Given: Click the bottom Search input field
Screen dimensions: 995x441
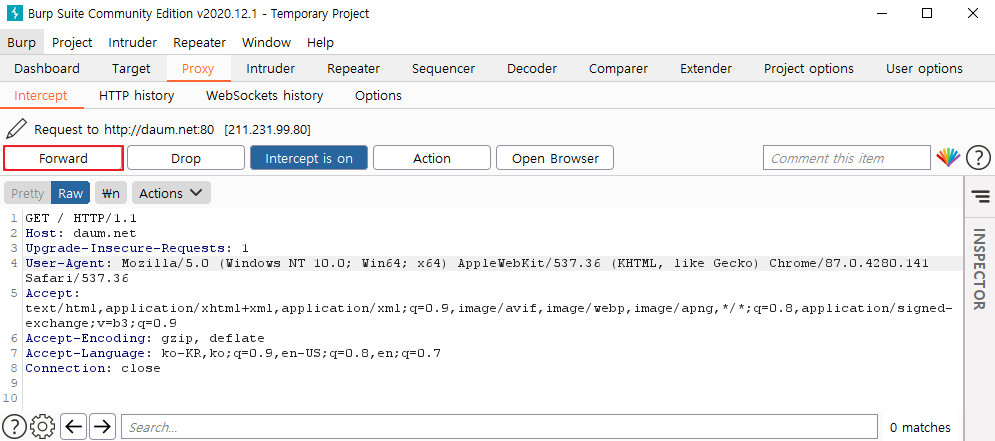Looking at the screenshot, I should (x=500, y=427).
